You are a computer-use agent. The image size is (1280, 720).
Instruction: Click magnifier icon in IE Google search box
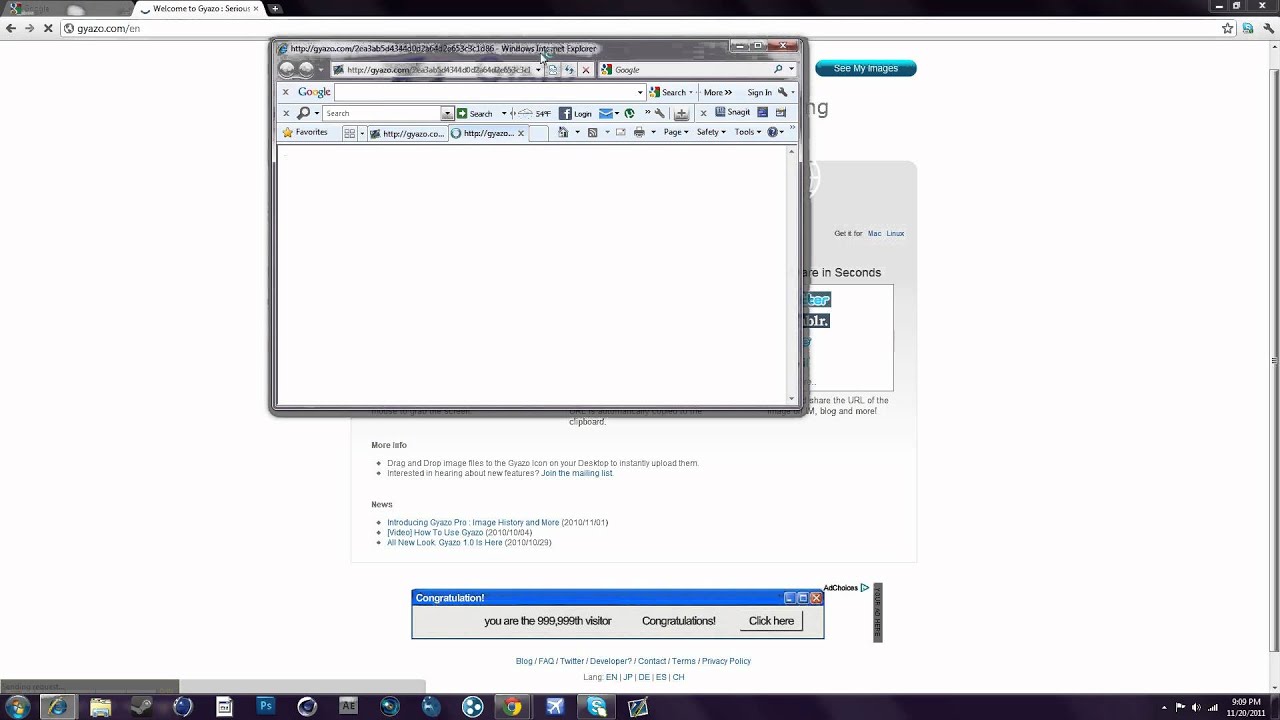778,70
